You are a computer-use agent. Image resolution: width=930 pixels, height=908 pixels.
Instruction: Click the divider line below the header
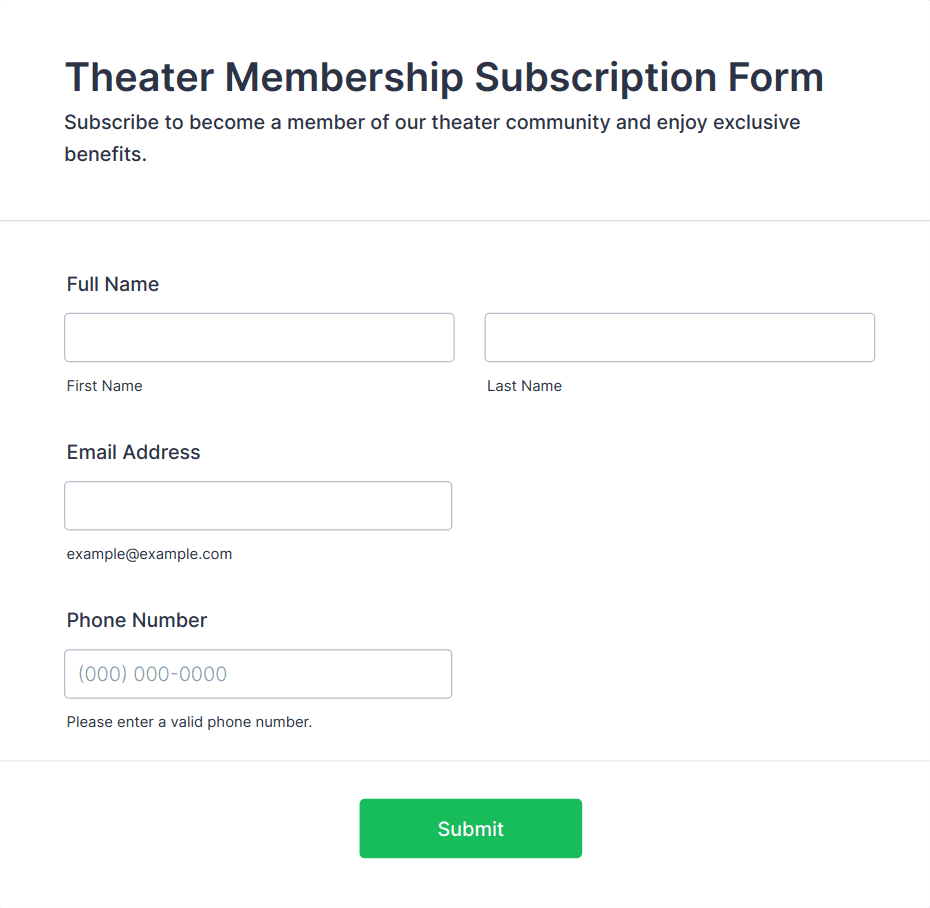tap(465, 220)
